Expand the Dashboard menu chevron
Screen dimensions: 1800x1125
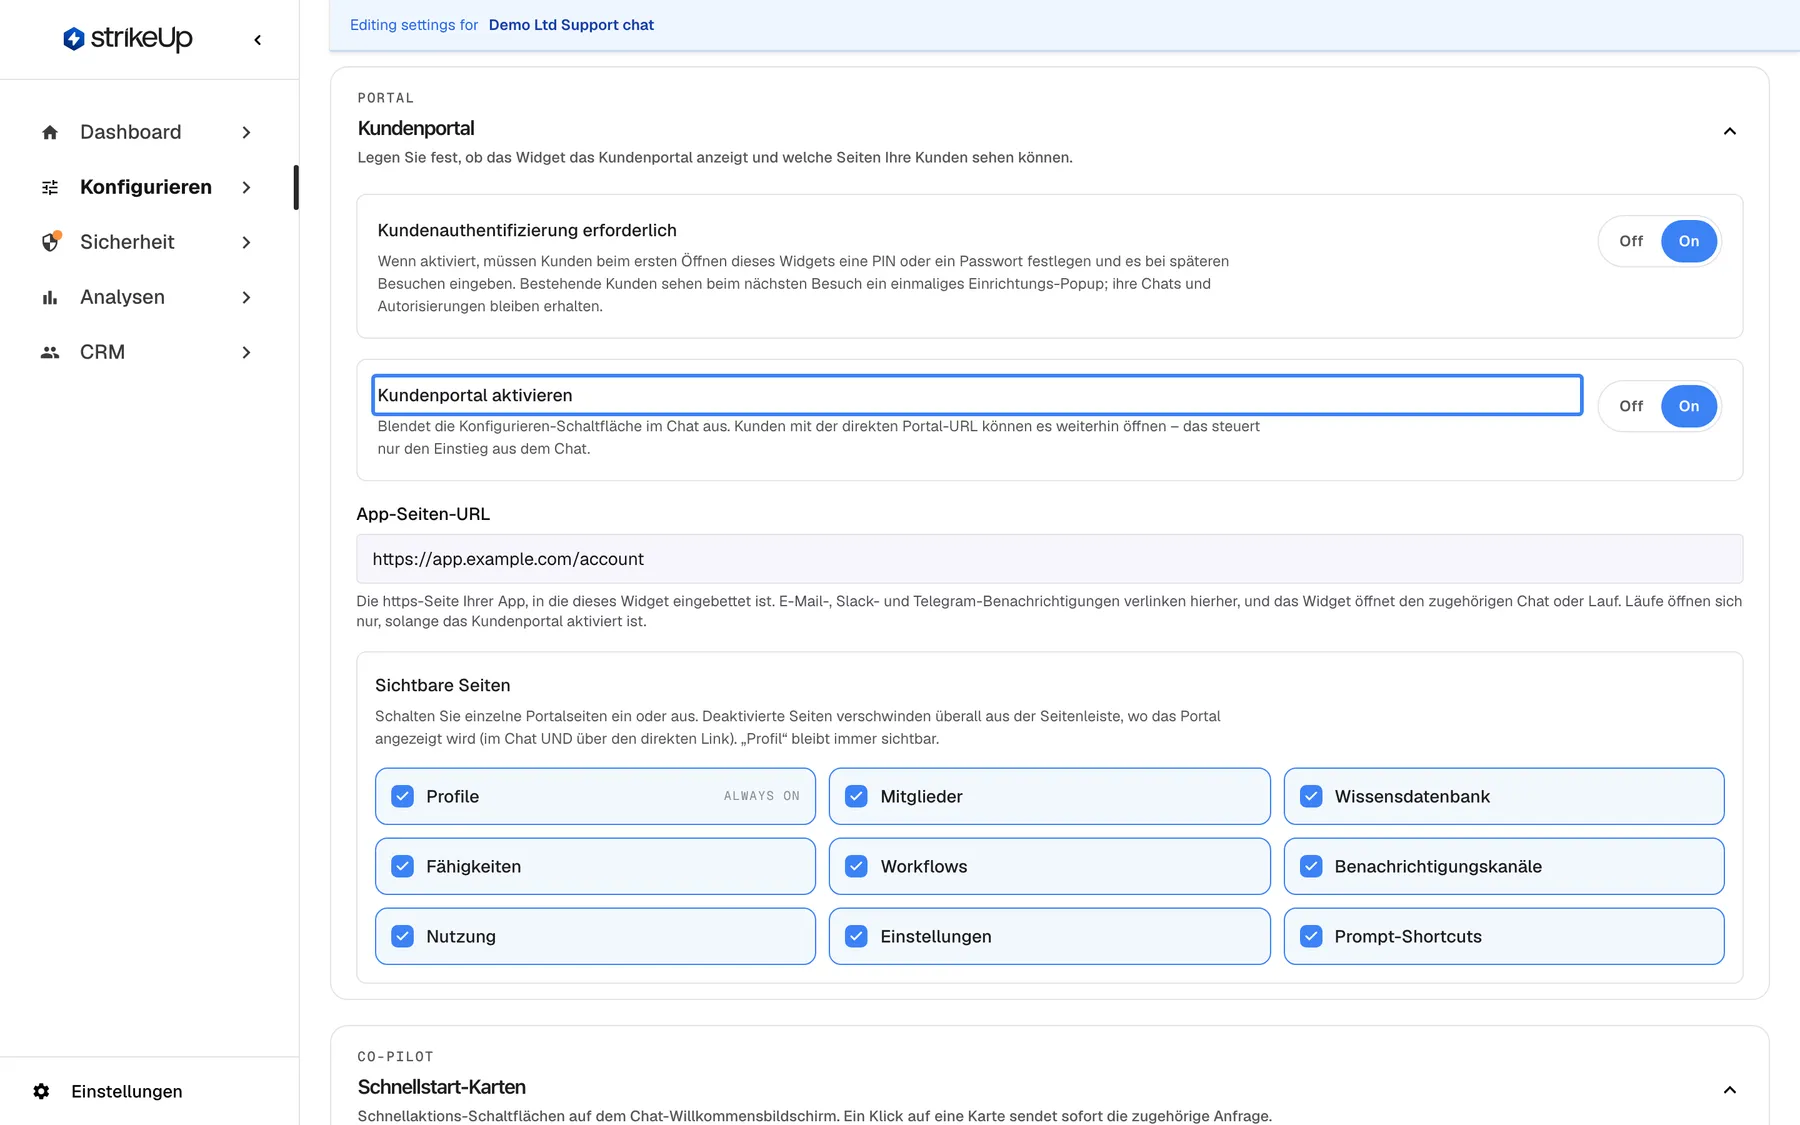coord(246,132)
